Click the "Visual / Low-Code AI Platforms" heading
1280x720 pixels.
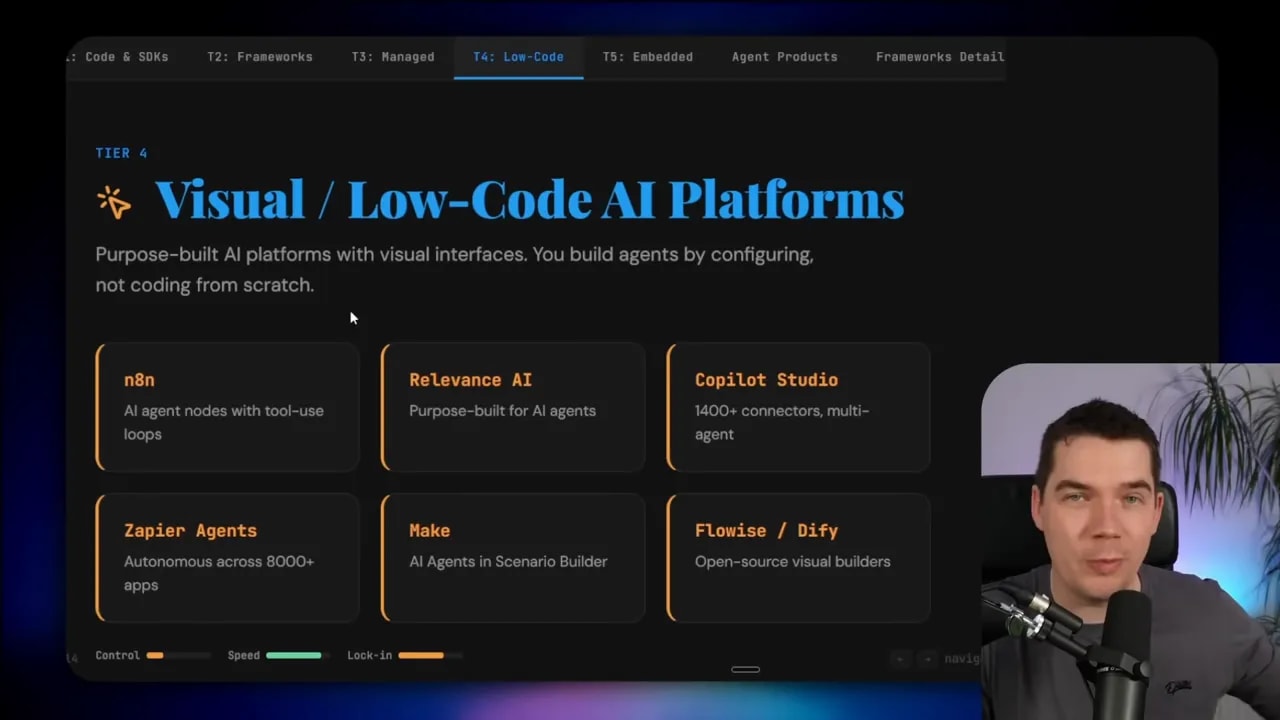pyautogui.click(x=529, y=199)
